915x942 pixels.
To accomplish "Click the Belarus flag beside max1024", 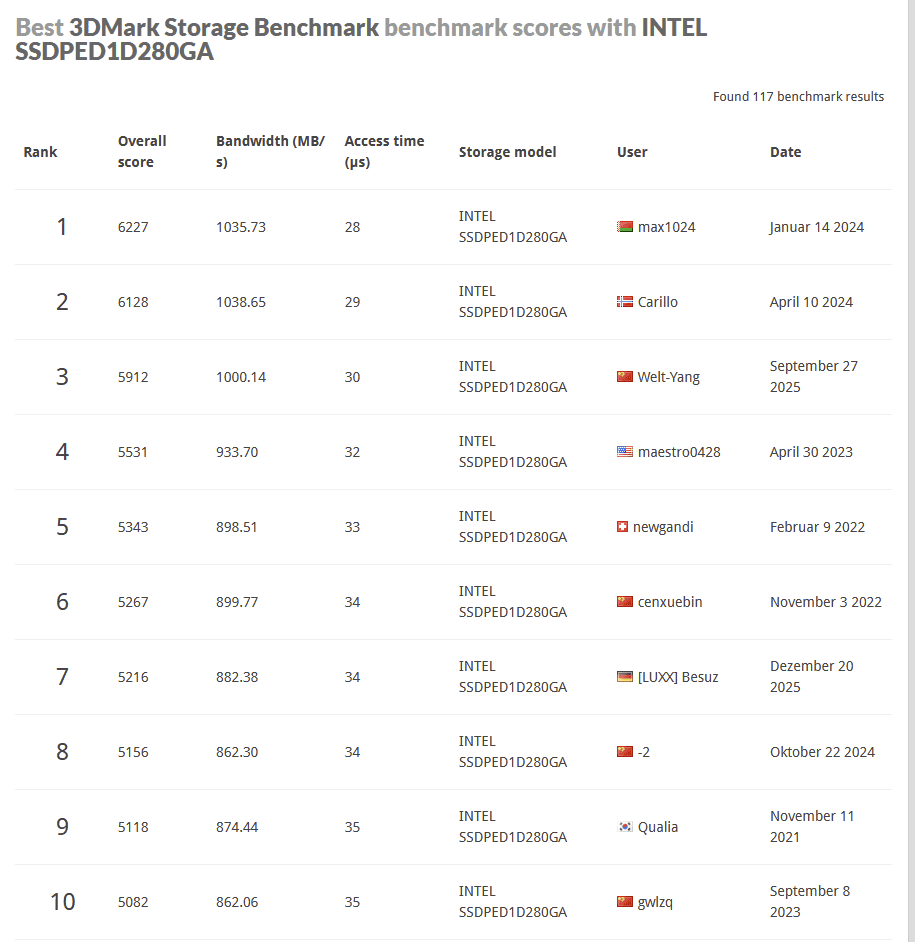I will pyautogui.click(x=625, y=227).
